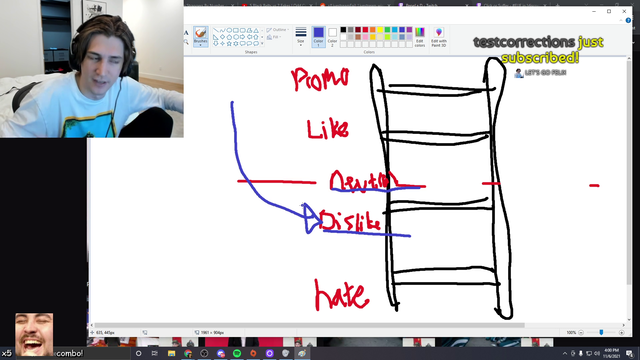Click the "100%" zoom level text
Screen dimensions: 640x360
coord(571,333)
